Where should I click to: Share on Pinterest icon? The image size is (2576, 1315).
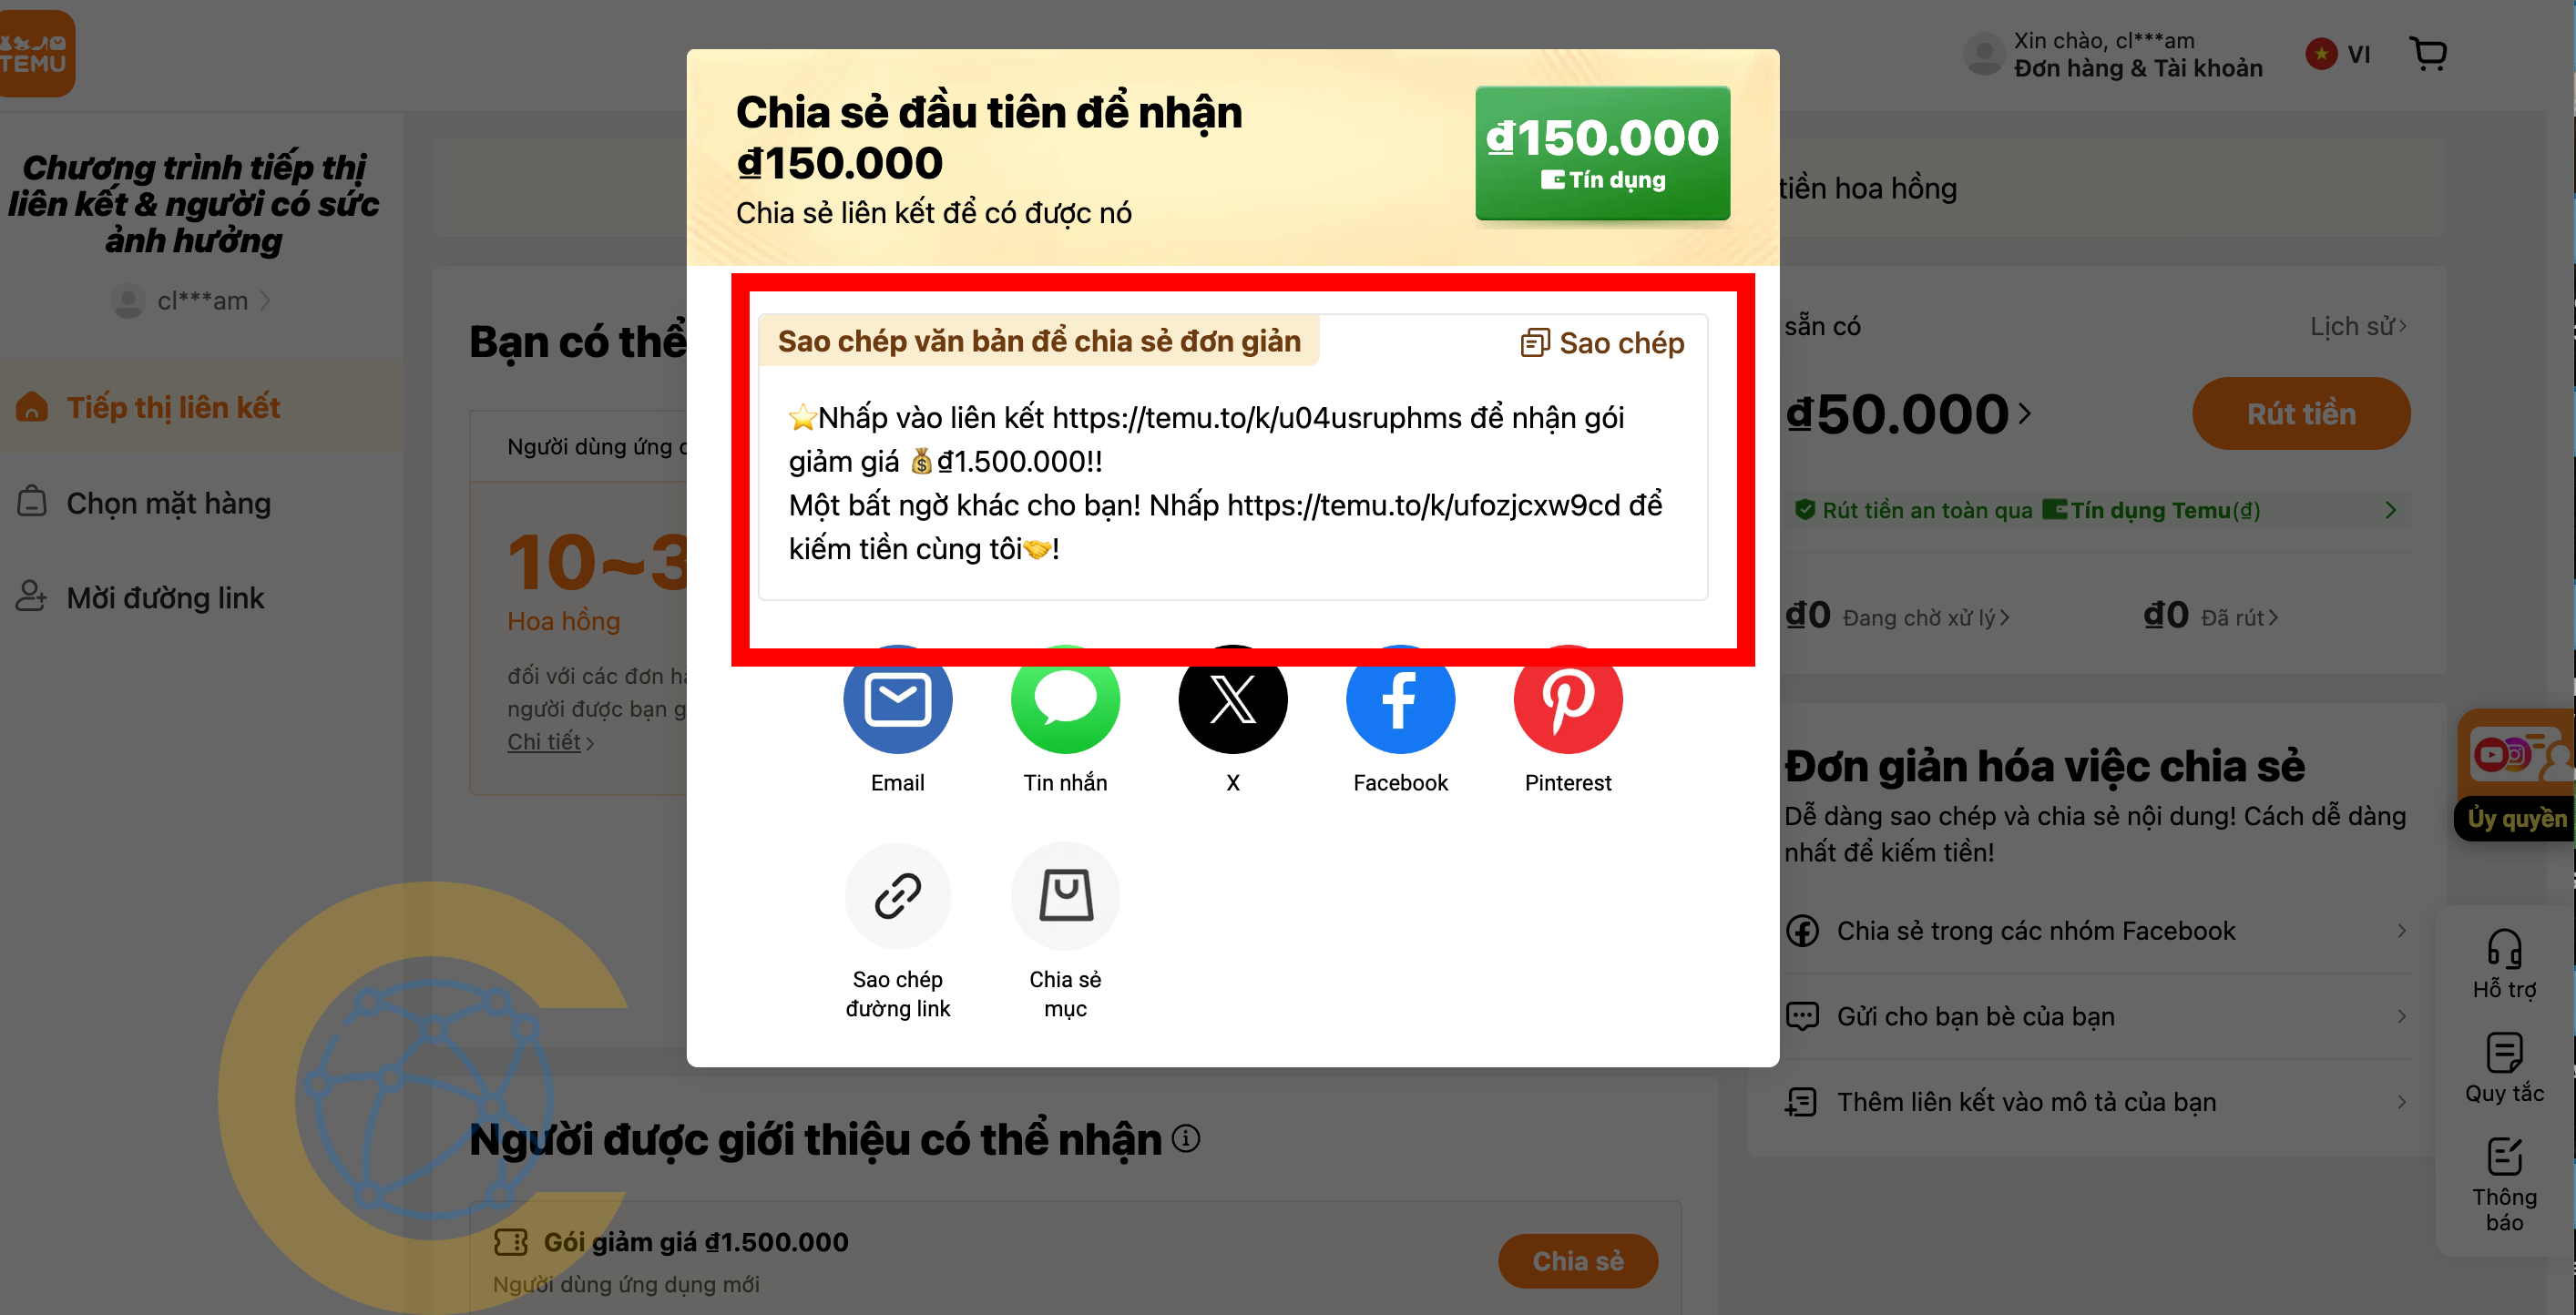(x=1568, y=699)
